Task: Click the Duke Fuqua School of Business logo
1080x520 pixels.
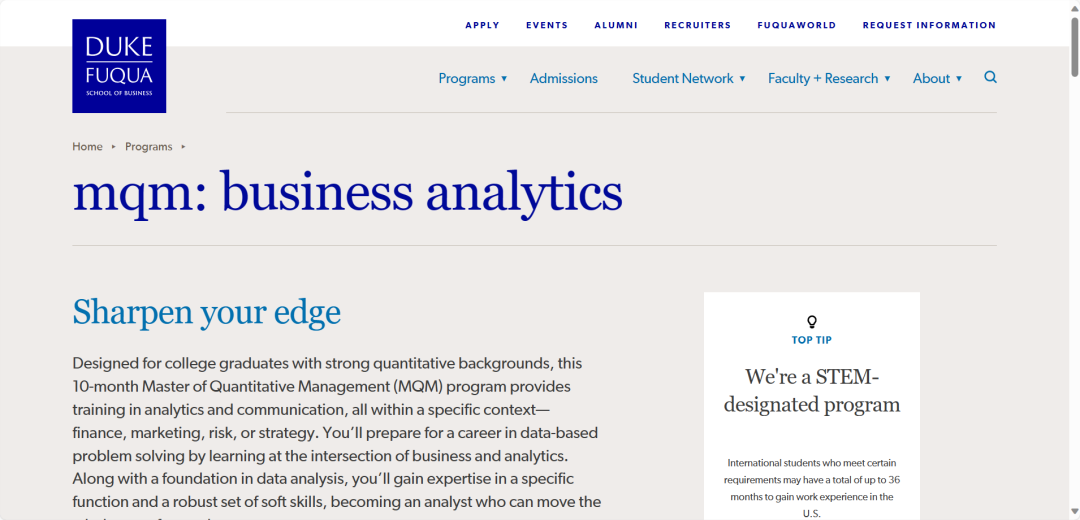Action: pos(119,66)
